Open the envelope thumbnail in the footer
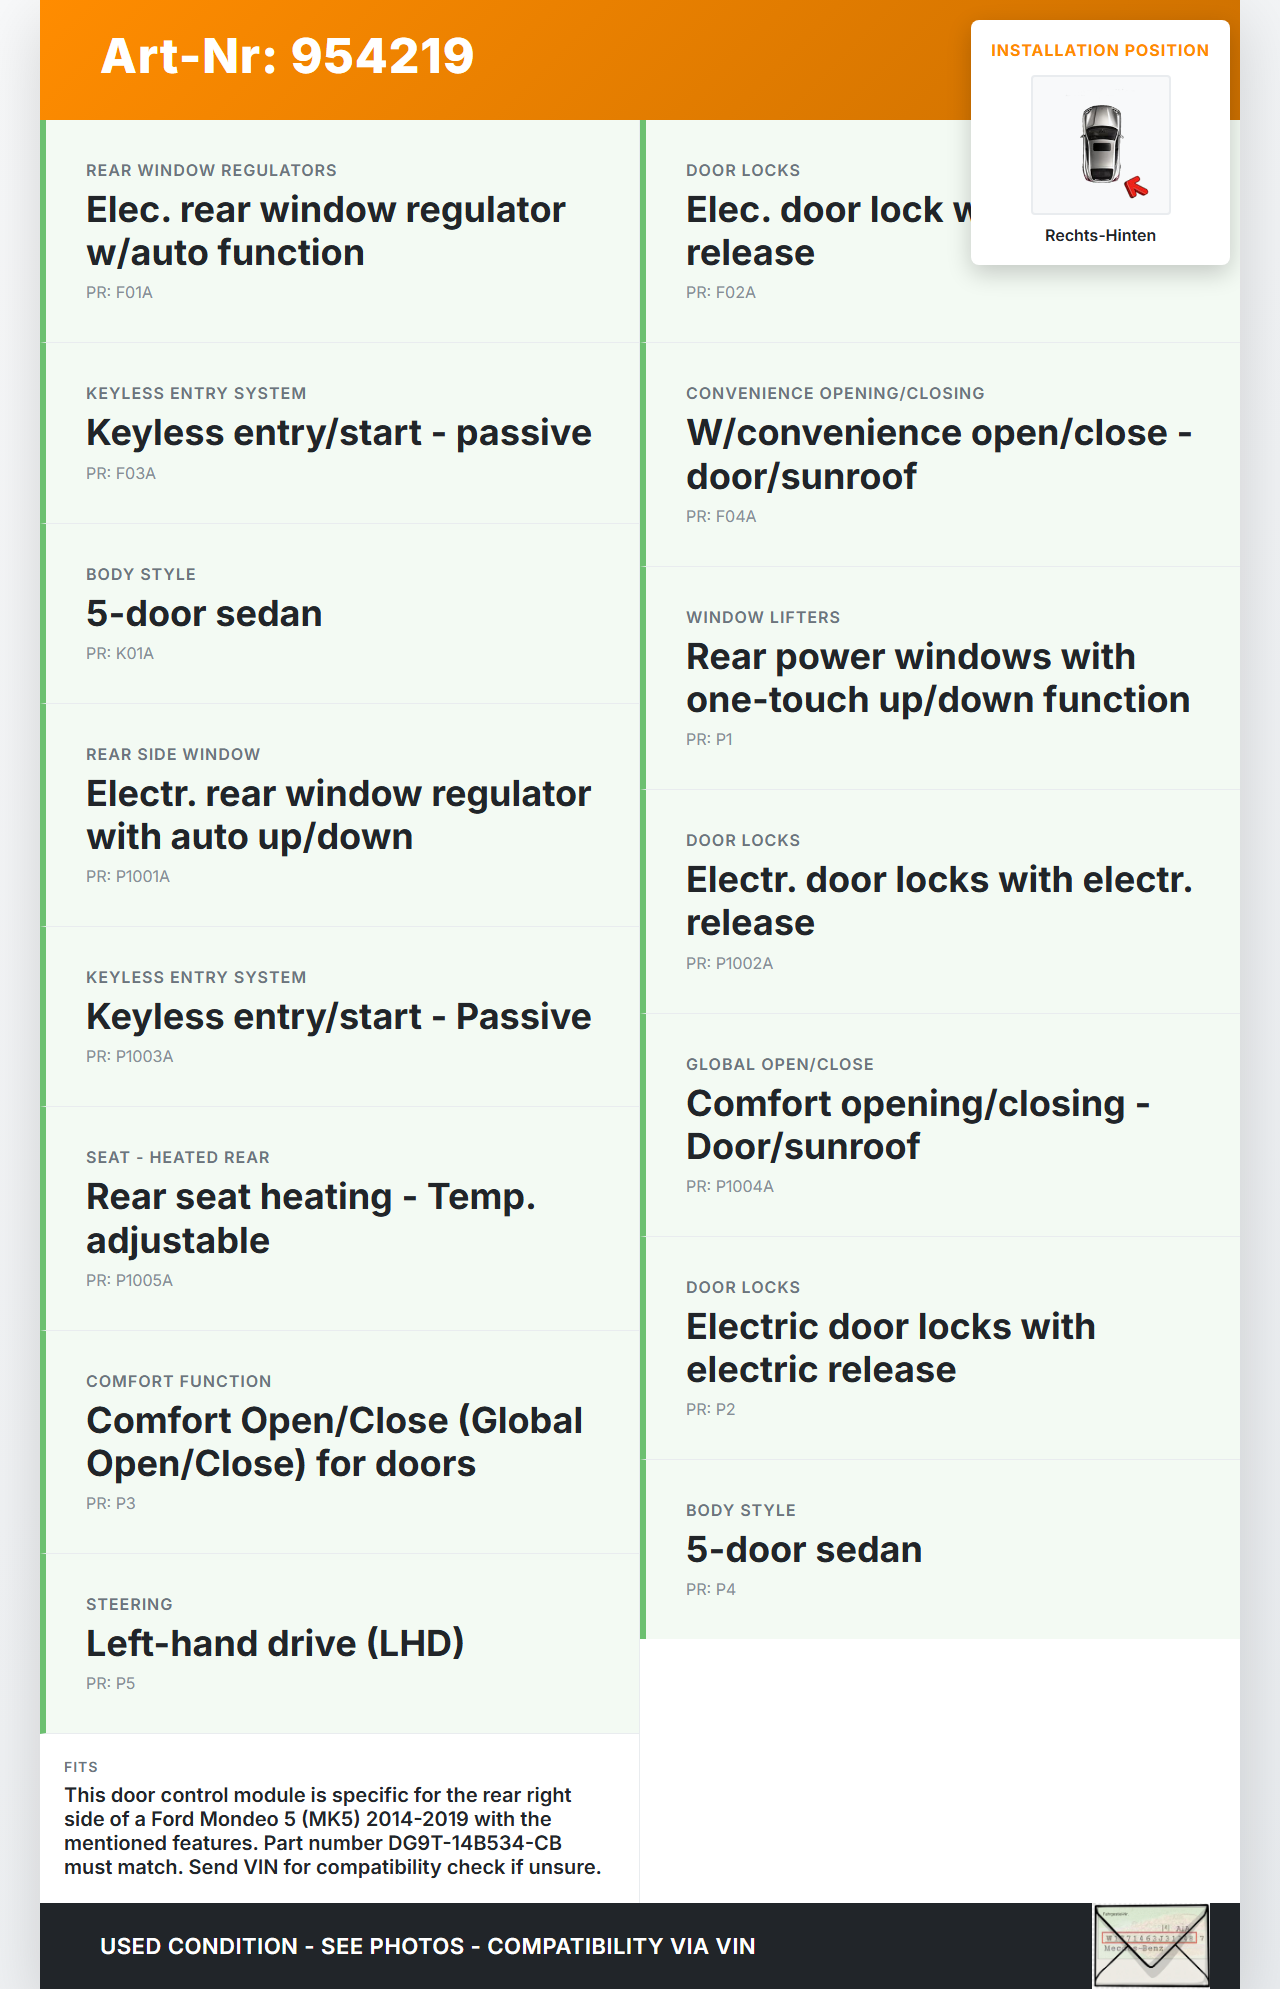The width and height of the screenshot is (1280, 1990). point(1151,1945)
